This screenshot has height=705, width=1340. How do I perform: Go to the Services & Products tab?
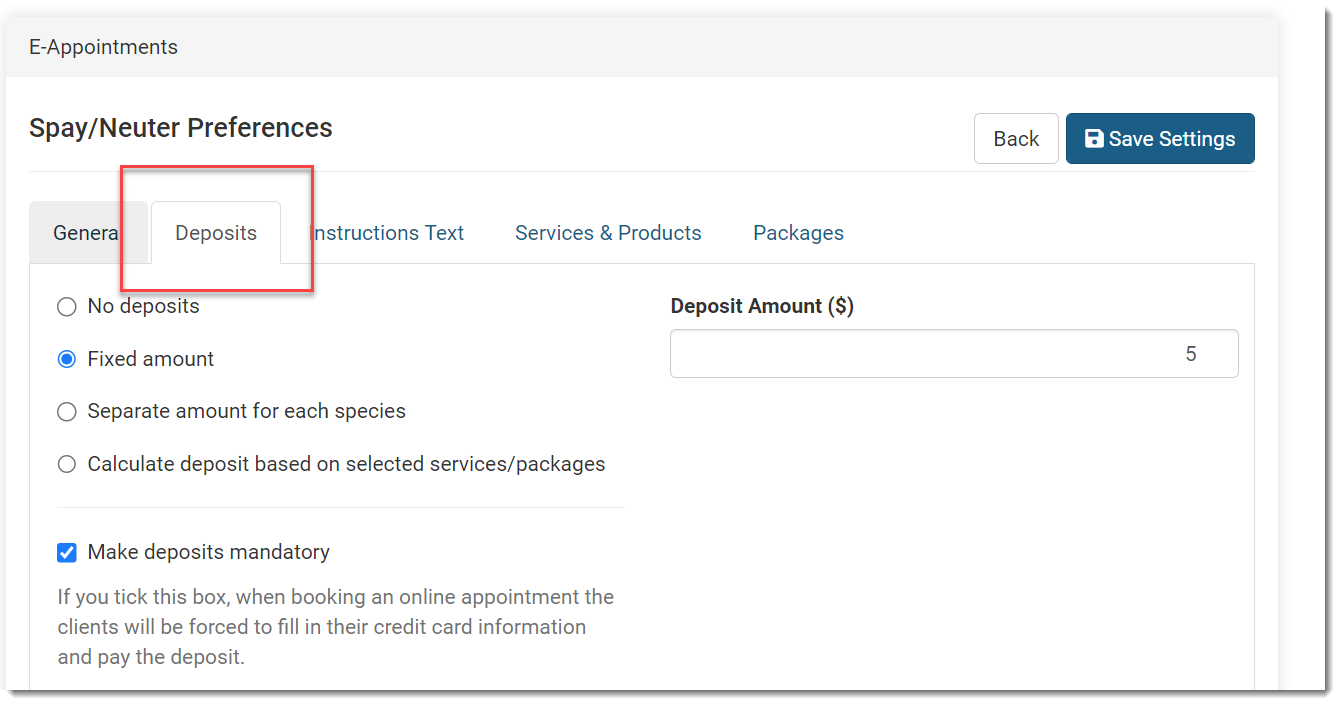click(608, 233)
